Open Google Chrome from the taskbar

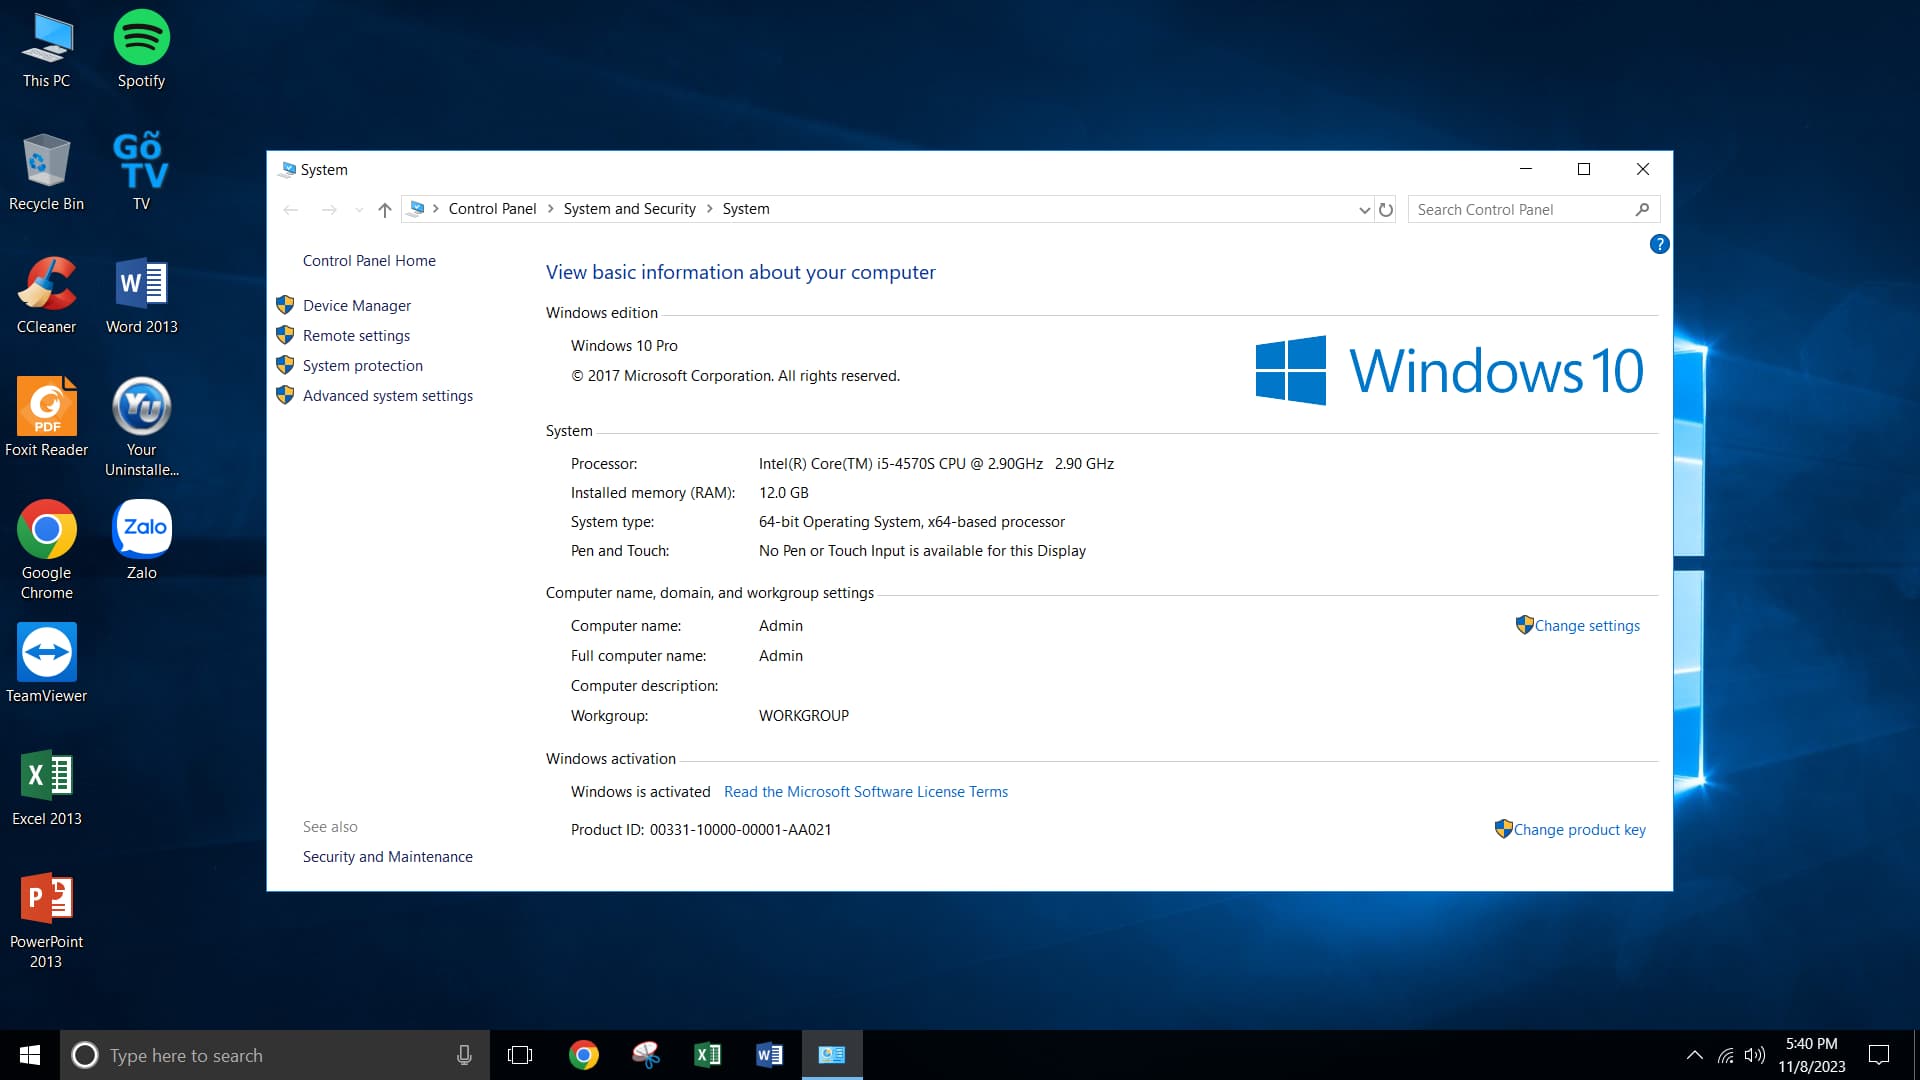(x=584, y=1055)
